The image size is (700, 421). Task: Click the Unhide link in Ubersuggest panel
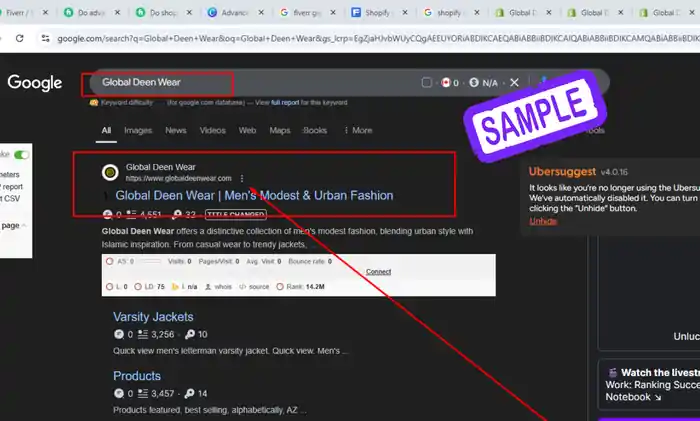543,221
